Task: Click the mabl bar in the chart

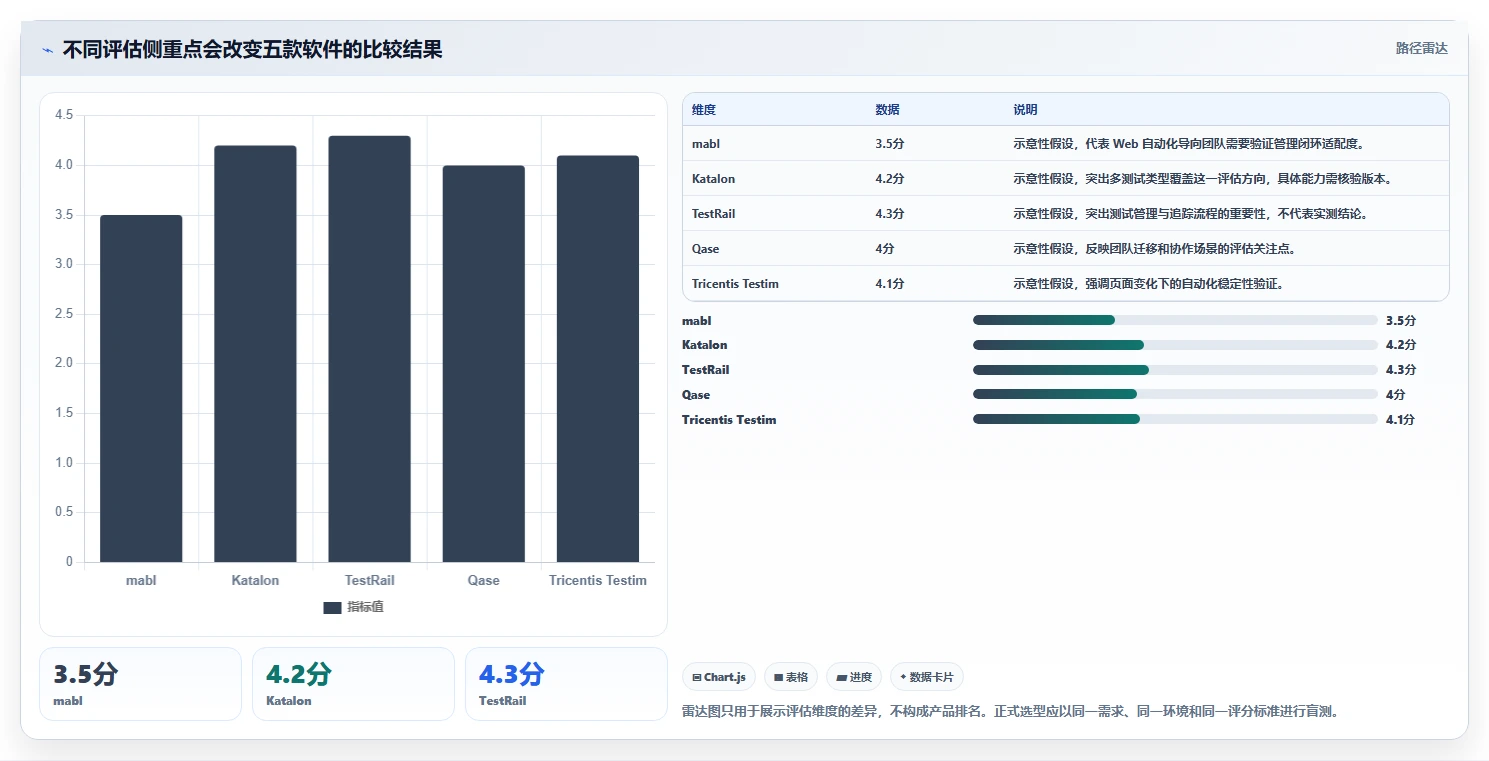Action: click(x=141, y=388)
